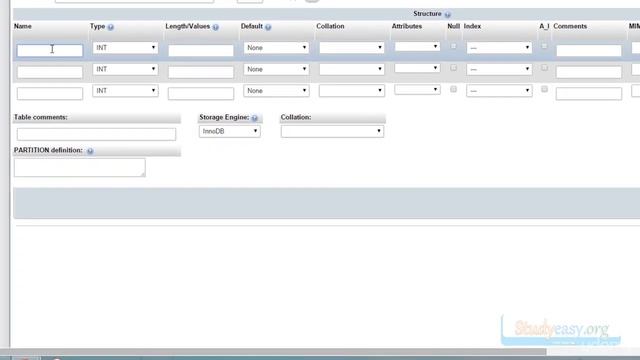Viewport: 640px width, 360px height.
Task: Enable A_I checkbox in second column row
Action: pyautogui.click(x=544, y=68)
